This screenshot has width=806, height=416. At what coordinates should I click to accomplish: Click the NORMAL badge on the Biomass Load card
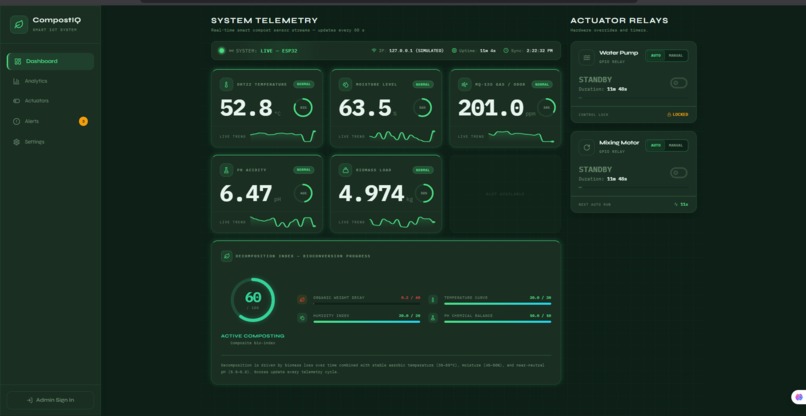tap(423, 170)
